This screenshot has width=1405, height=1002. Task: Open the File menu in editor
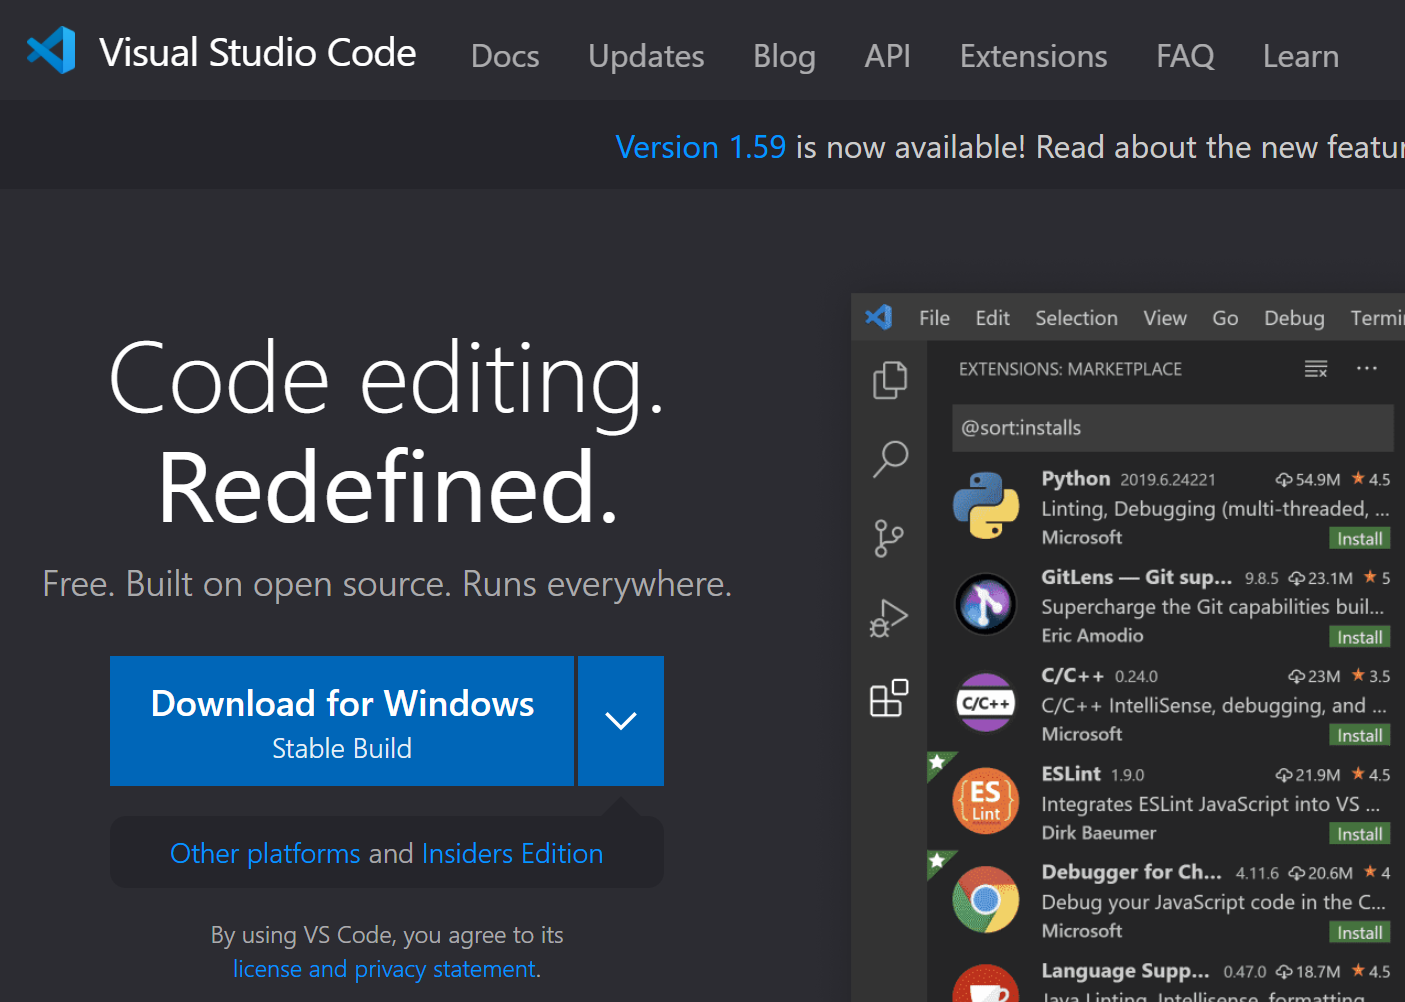(934, 318)
